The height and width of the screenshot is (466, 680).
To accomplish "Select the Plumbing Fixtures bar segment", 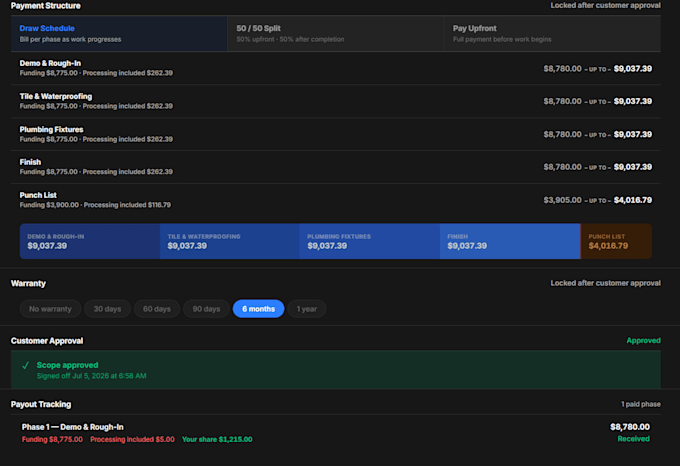I will 369,241.
